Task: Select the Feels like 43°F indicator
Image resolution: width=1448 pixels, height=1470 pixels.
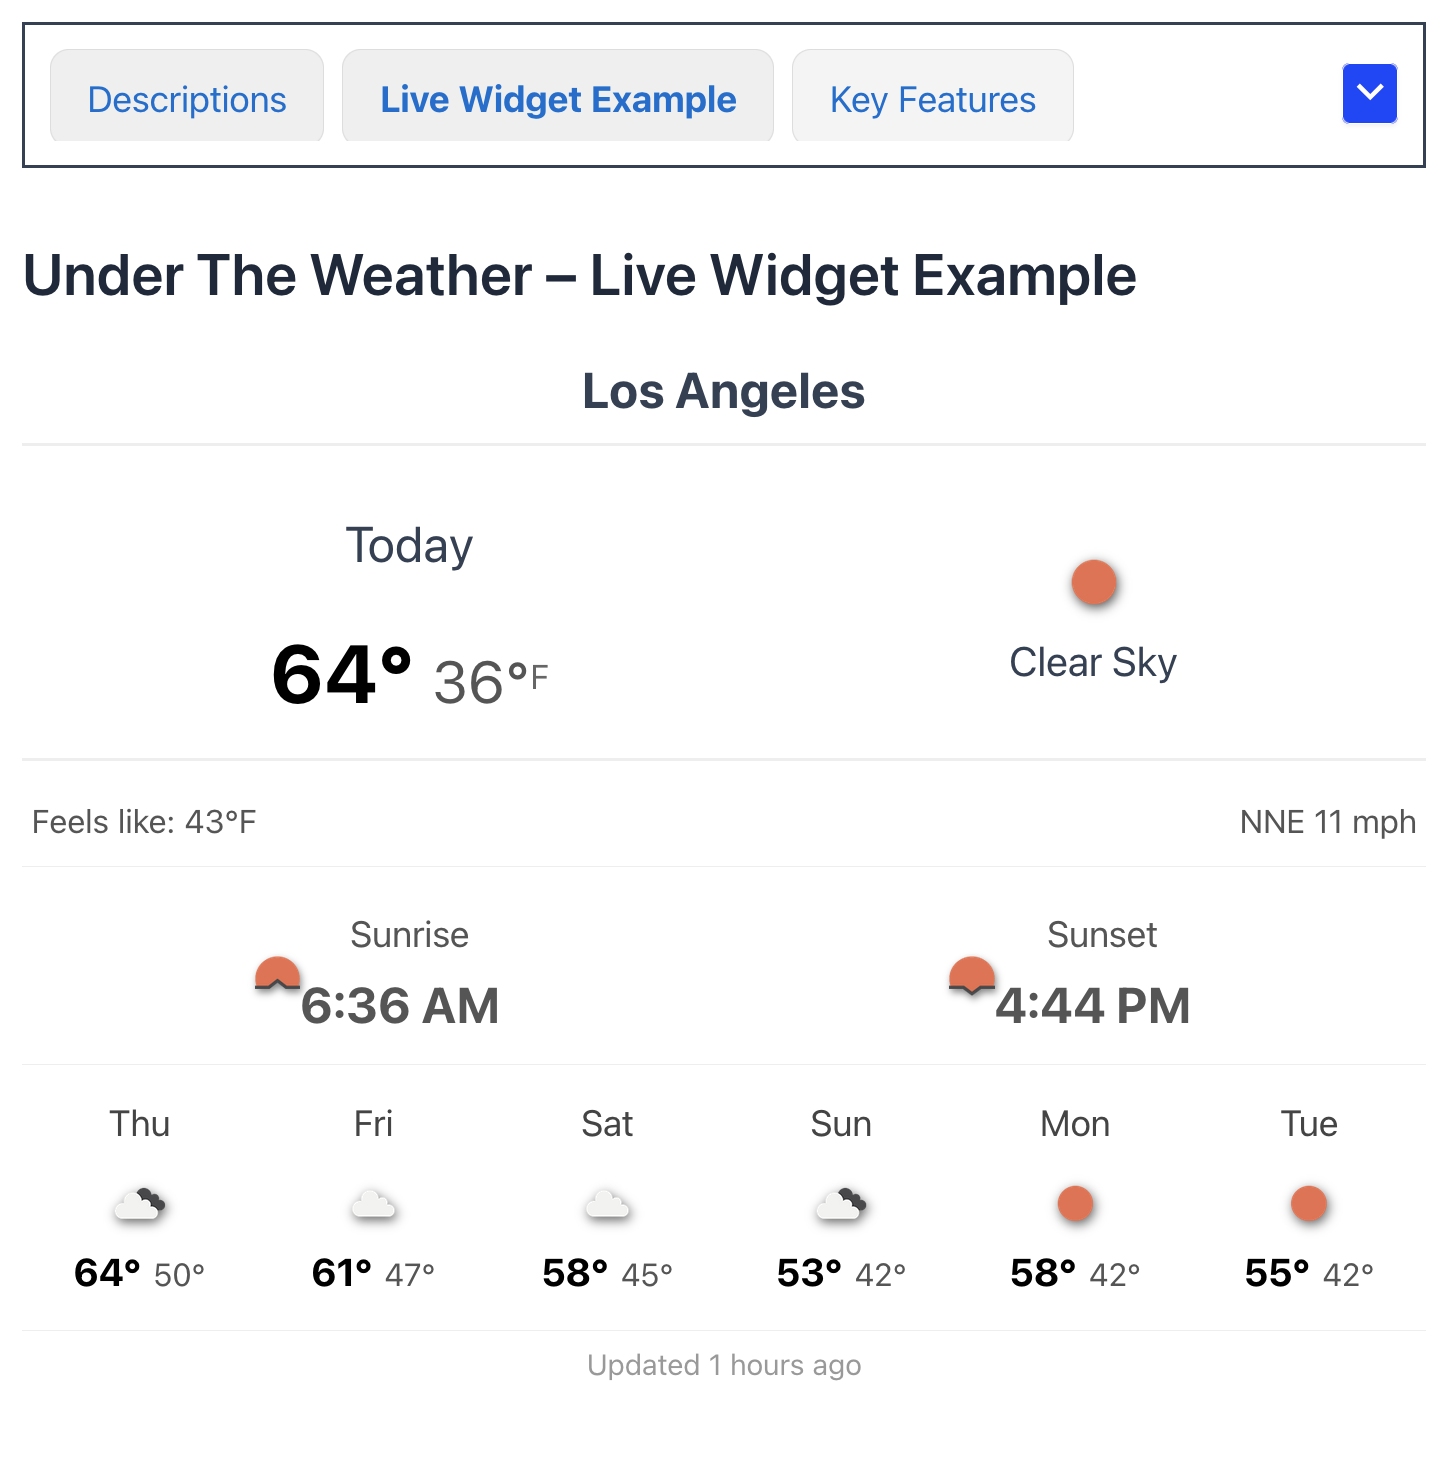Action: pos(144,821)
